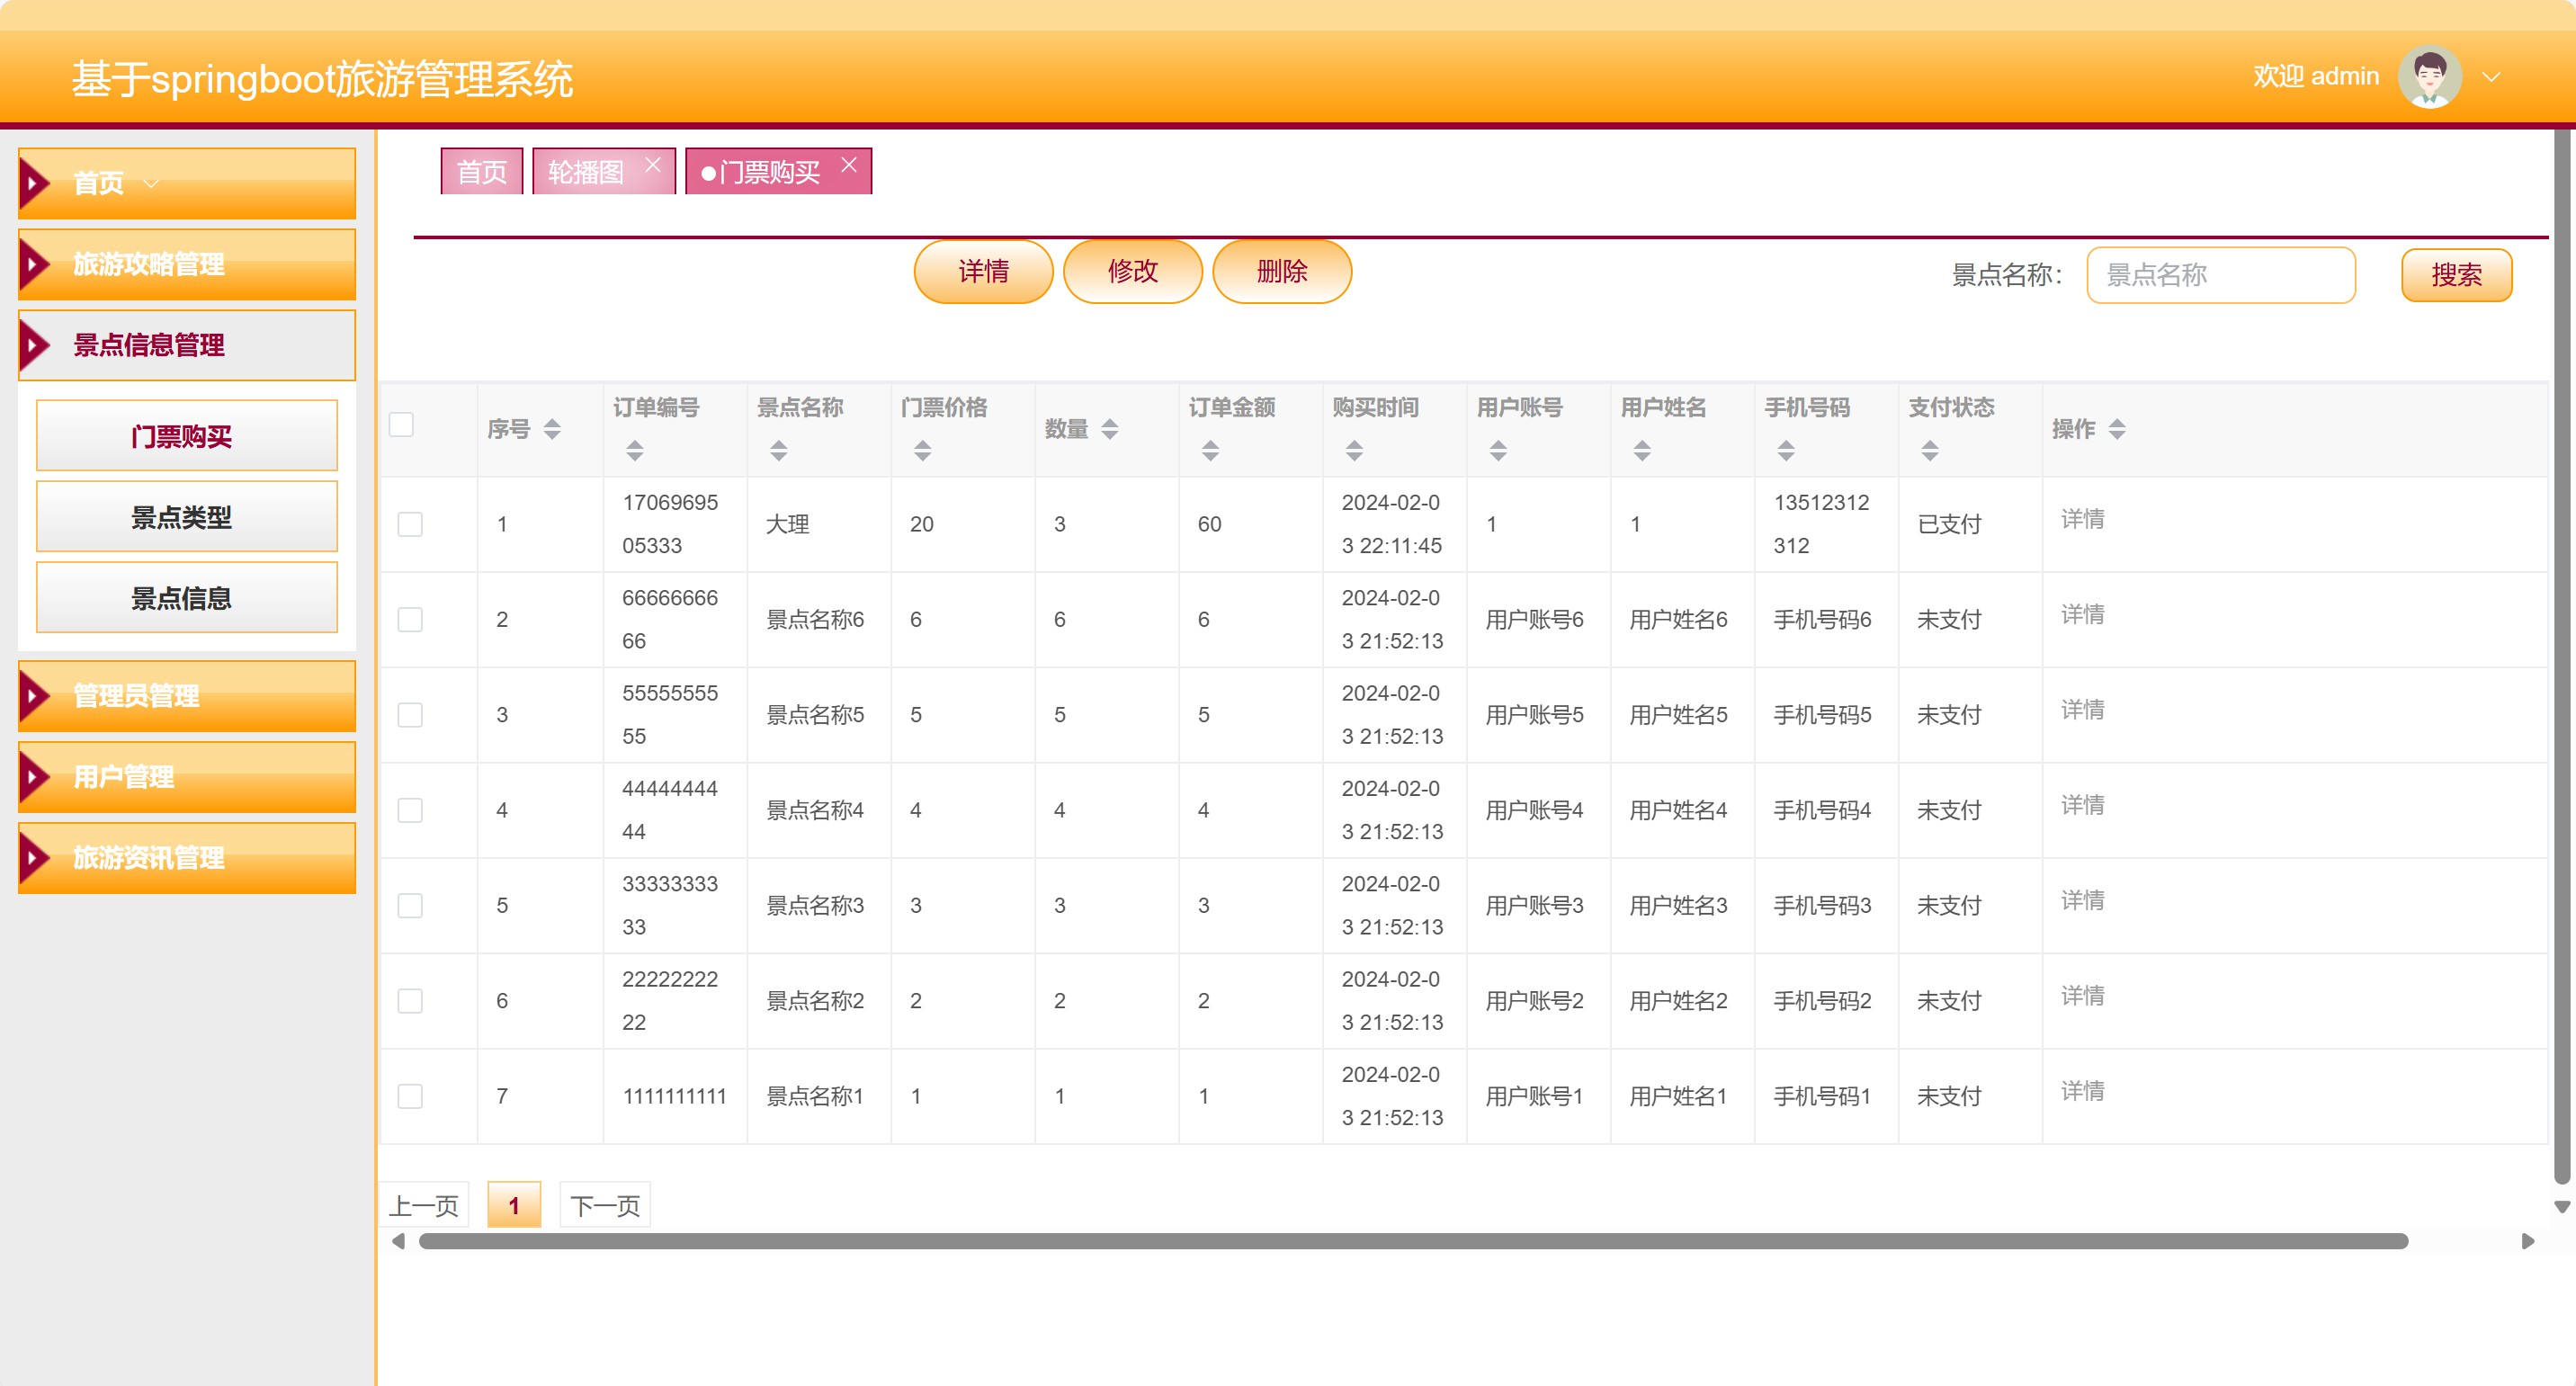Sort by 支付状态 column arrows

(1930, 450)
